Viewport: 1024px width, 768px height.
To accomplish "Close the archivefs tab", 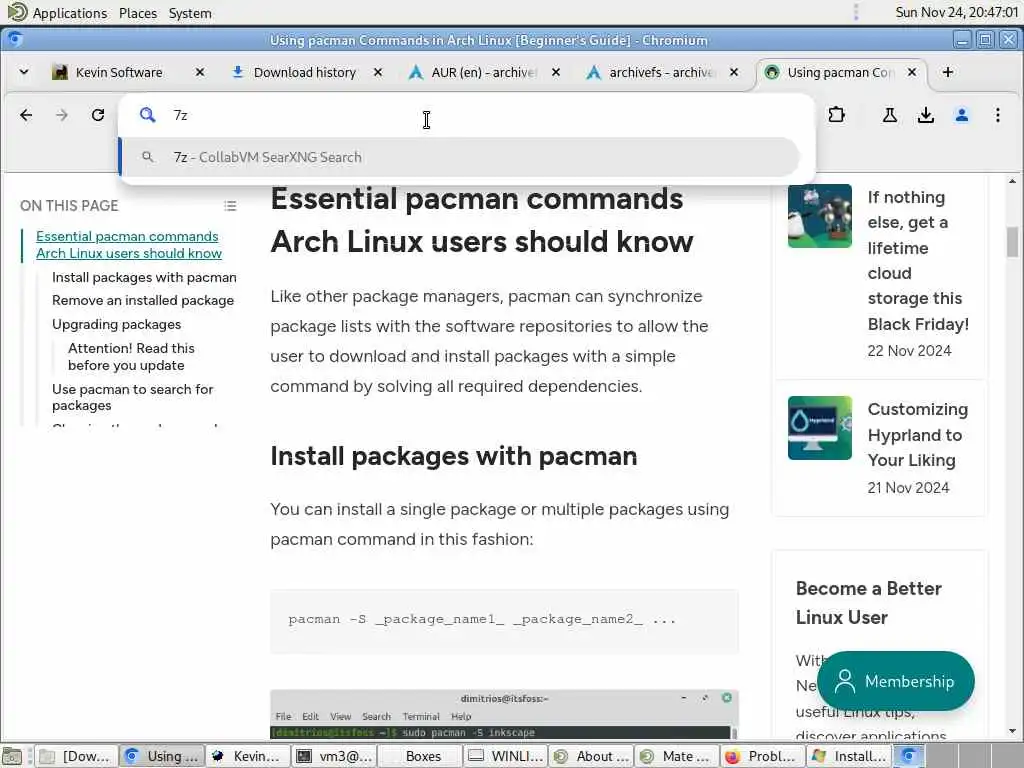I will (x=734, y=72).
